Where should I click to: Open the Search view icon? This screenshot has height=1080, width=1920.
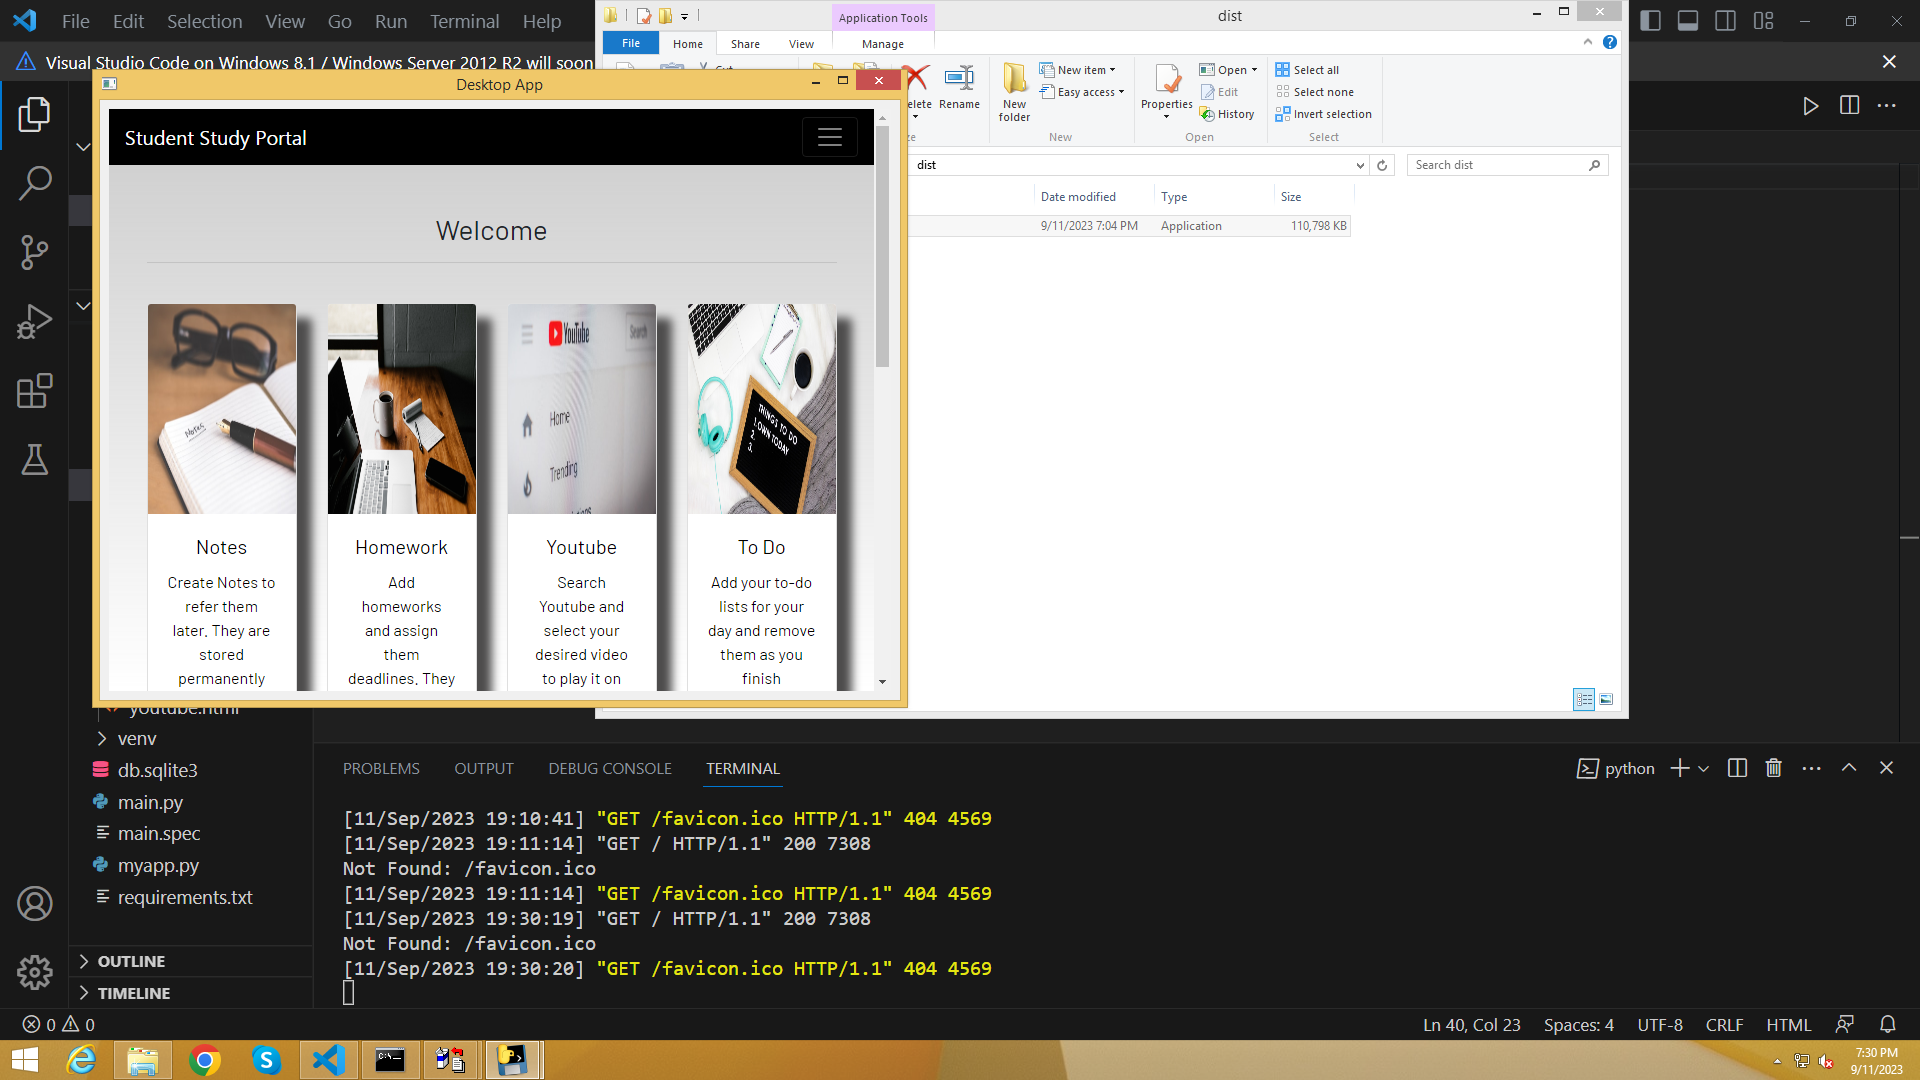point(34,183)
